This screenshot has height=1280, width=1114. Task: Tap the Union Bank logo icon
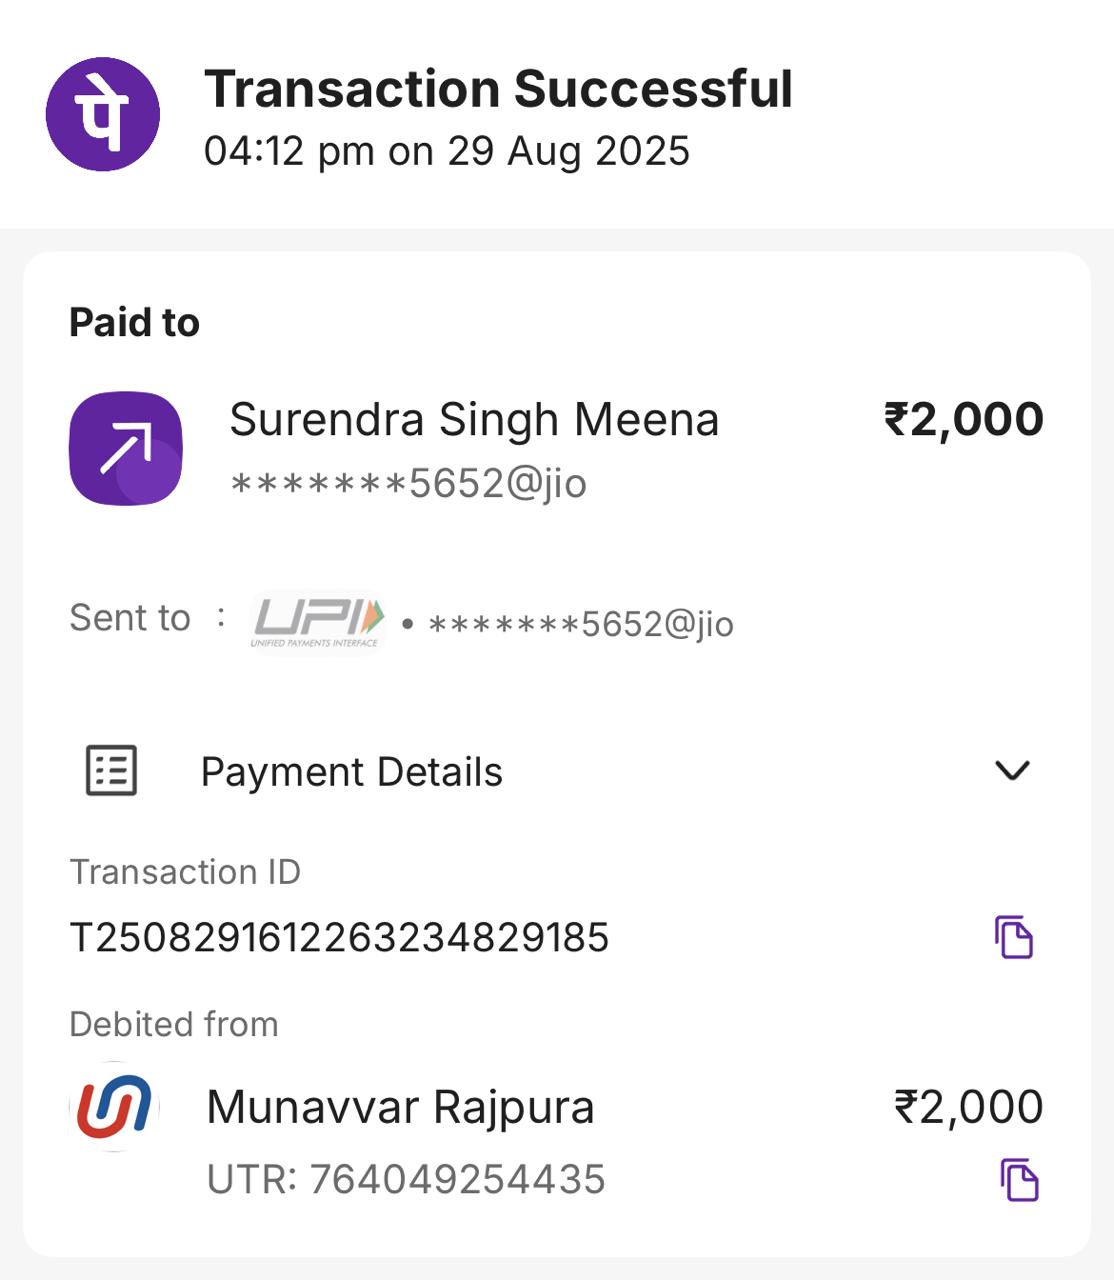tap(114, 1107)
